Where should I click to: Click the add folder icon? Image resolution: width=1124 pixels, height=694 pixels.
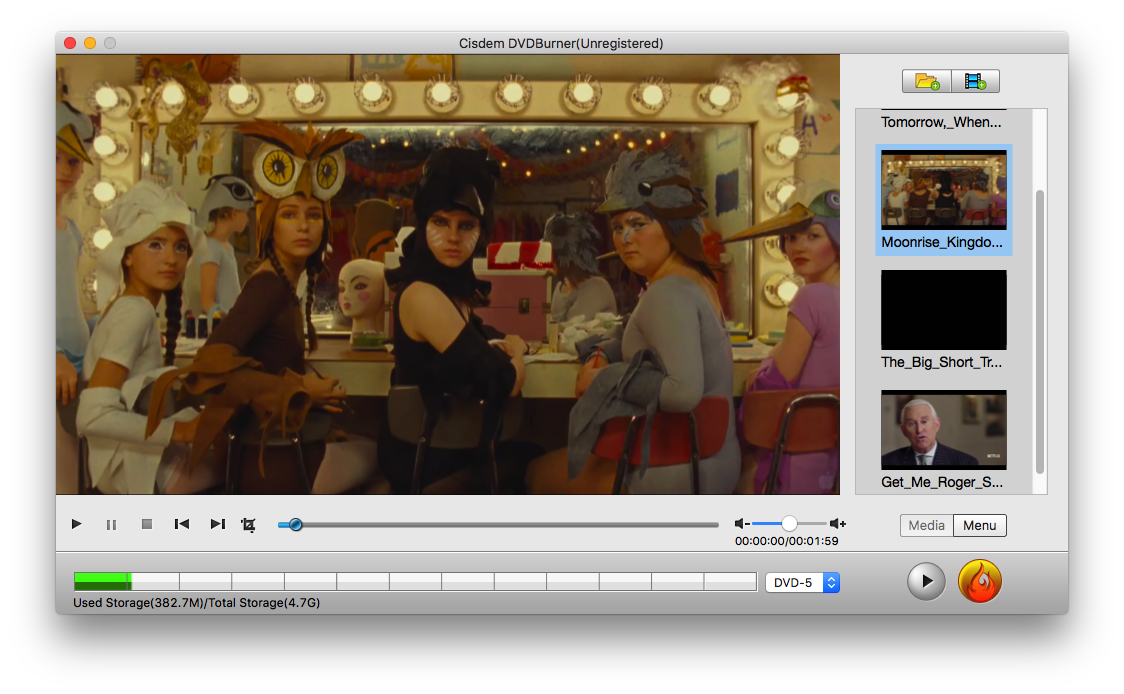[927, 82]
